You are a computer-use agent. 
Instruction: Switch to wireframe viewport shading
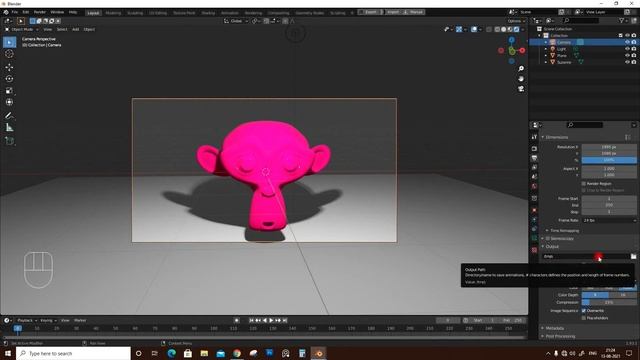tap(497, 29)
